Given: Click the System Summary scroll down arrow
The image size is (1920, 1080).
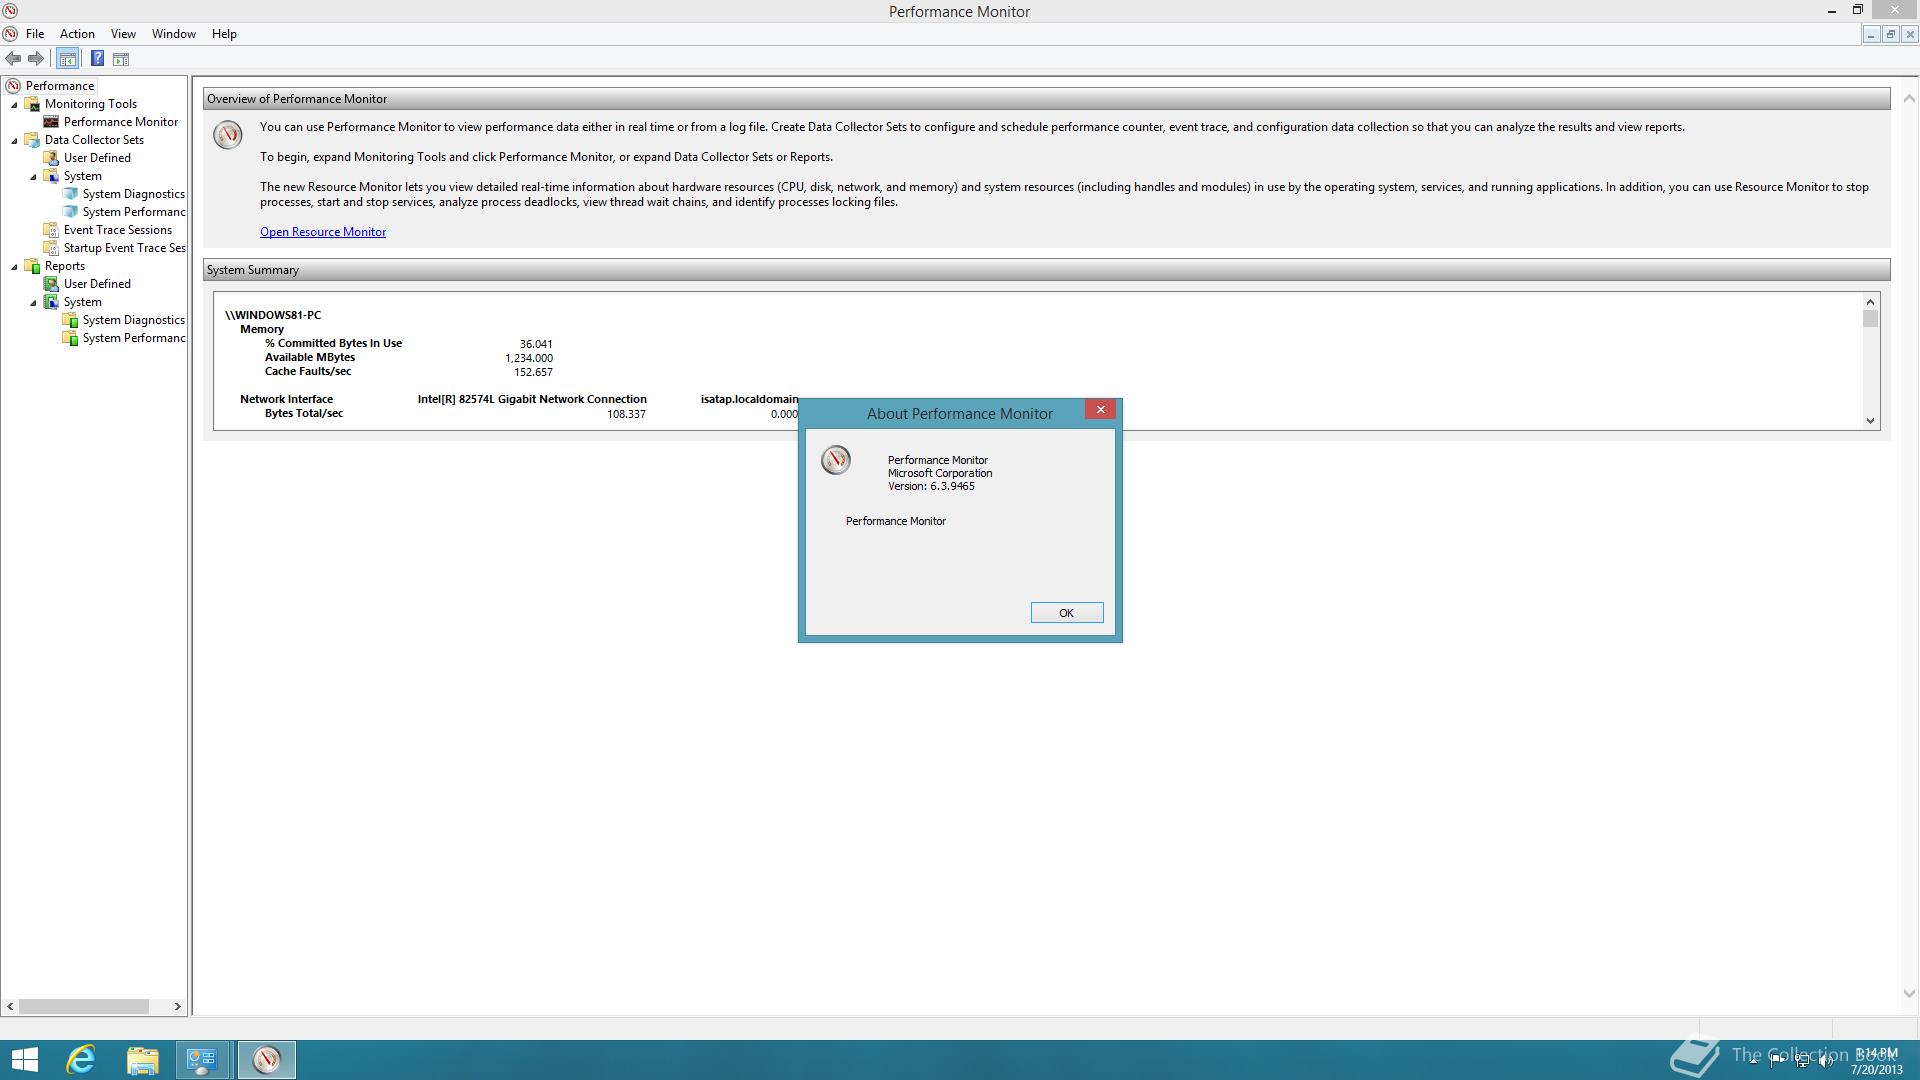Looking at the screenshot, I should click(1871, 421).
